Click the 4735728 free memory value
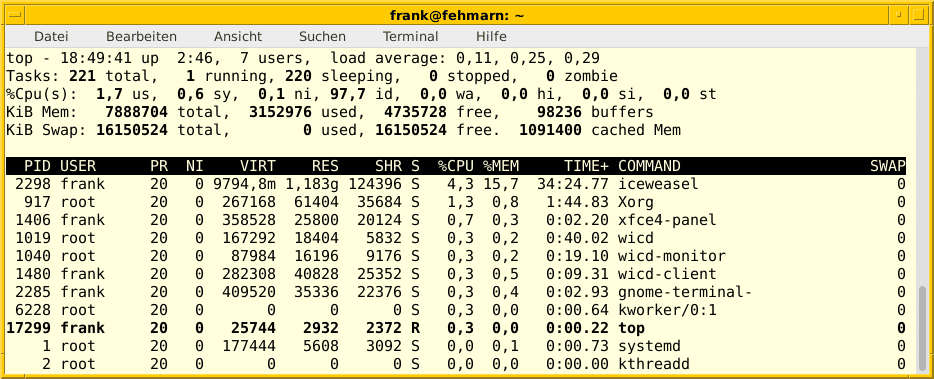The height and width of the screenshot is (379, 934). point(415,112)
